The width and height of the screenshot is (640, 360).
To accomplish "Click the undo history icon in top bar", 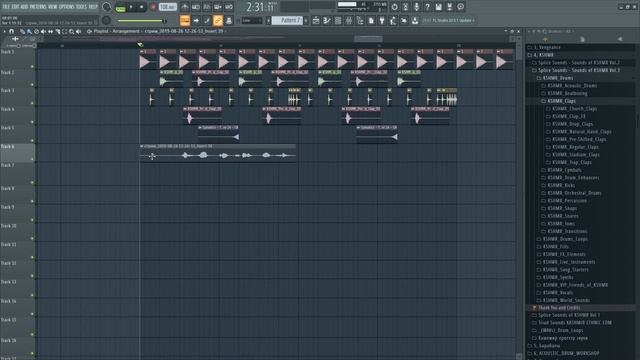I will [x=394, y=7].
